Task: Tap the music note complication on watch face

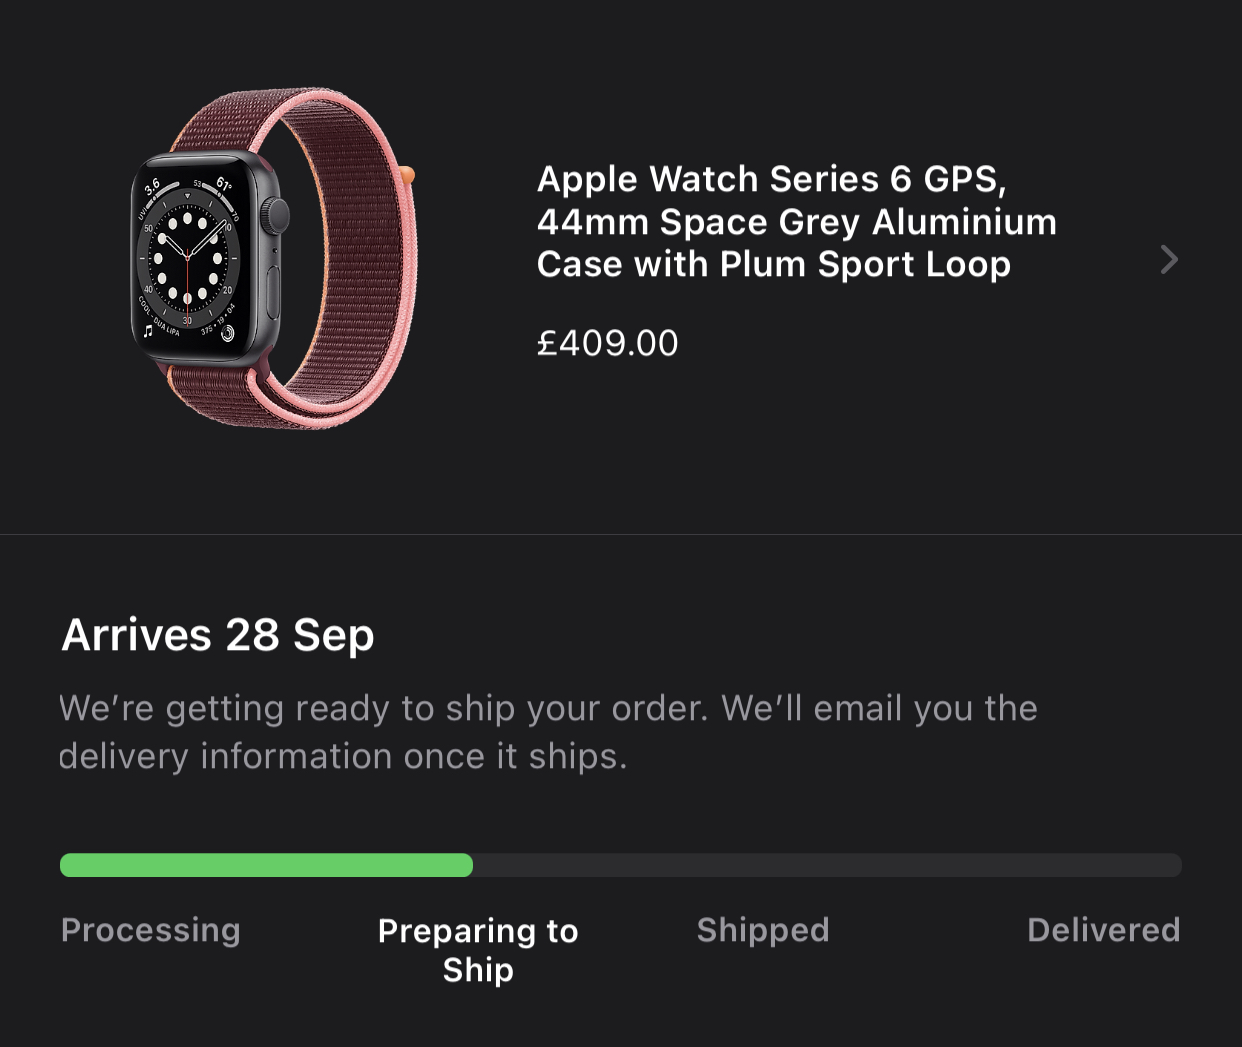Action: click(x=148, y=330)
